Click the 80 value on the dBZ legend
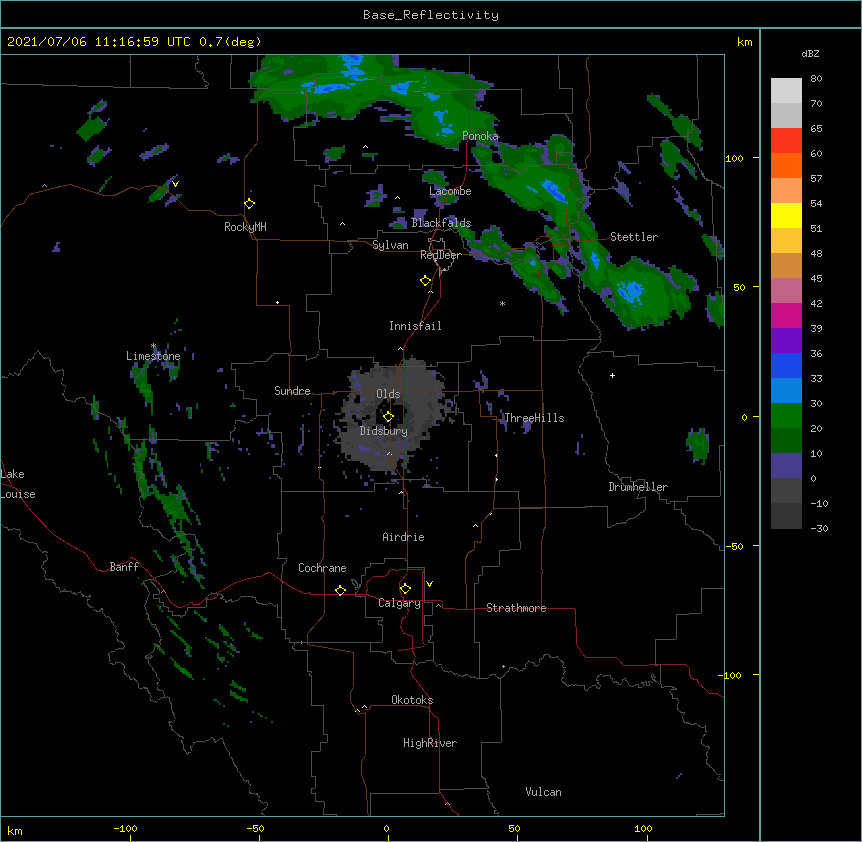Image resolution: width=862 pixels, height=842 pixels. (816, 79)
